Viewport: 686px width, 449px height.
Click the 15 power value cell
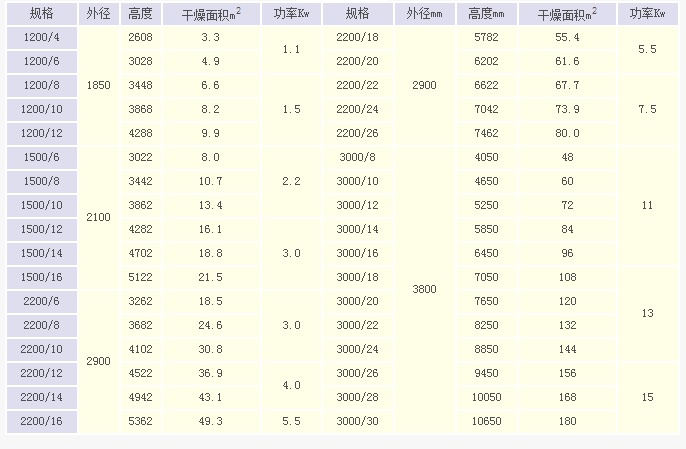pos(647,397)
